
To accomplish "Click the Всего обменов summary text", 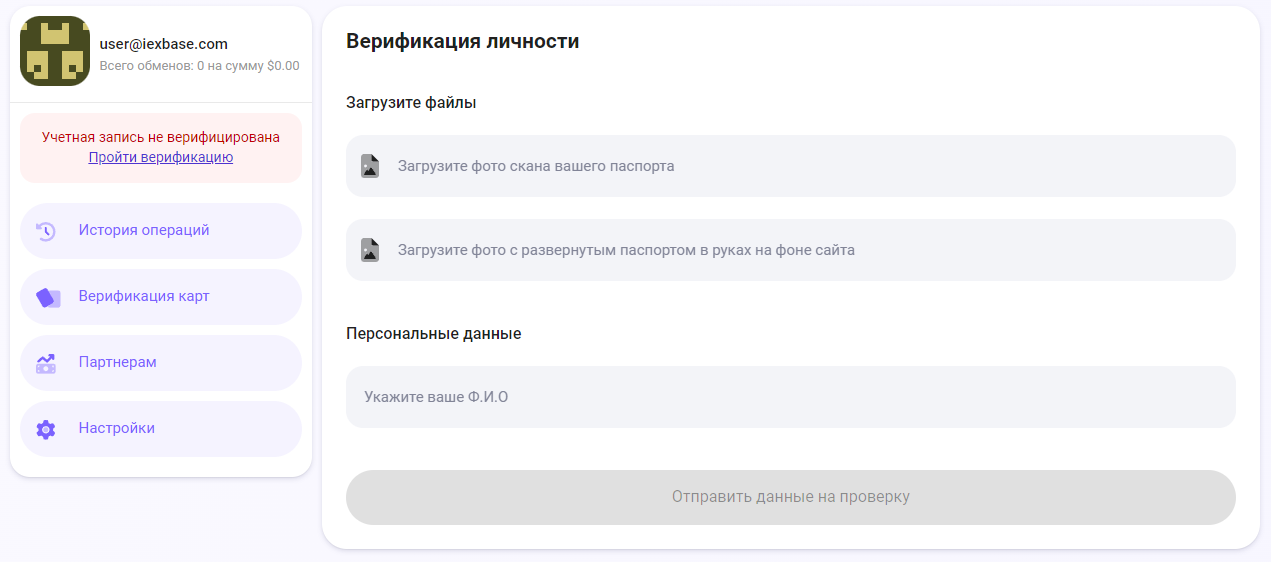I will point(199,66).
